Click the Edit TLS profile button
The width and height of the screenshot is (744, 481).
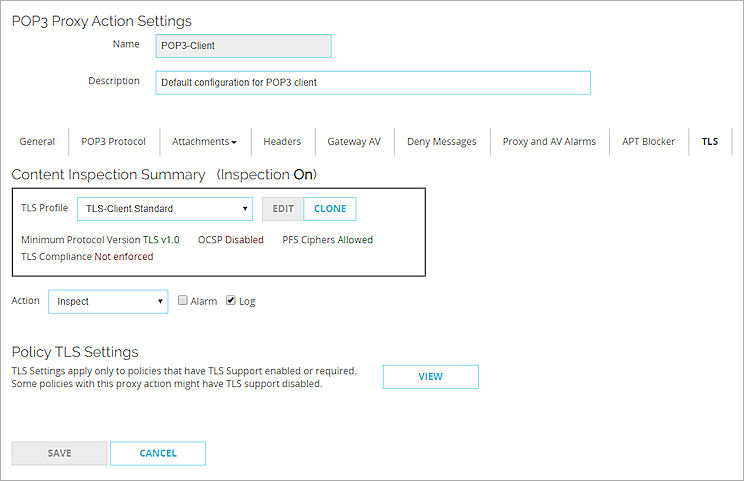(x=283, y=209)
